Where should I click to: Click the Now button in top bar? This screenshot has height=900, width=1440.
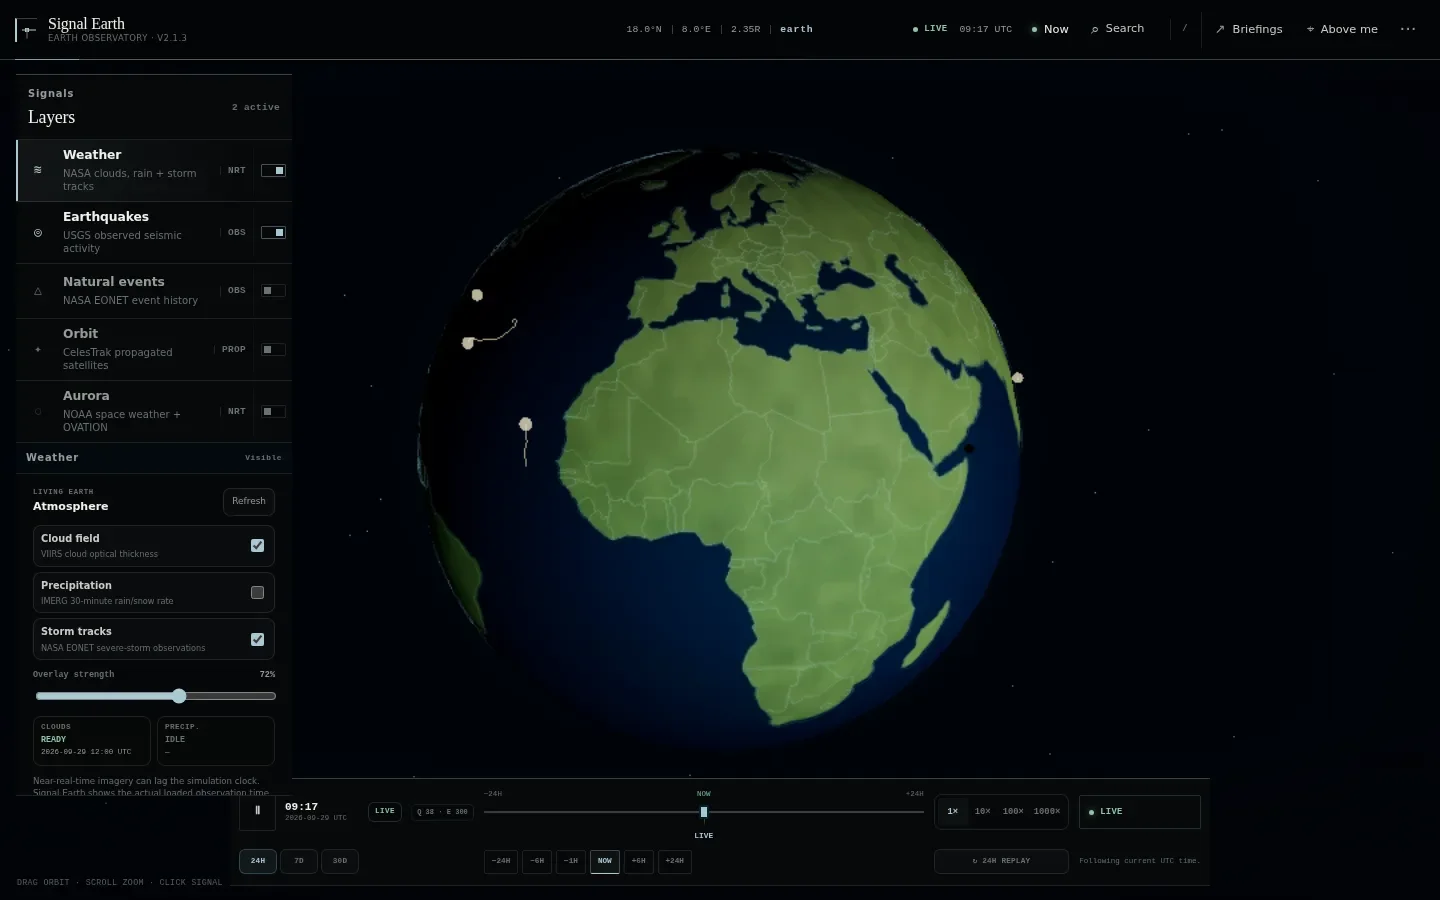[1050, 29]
